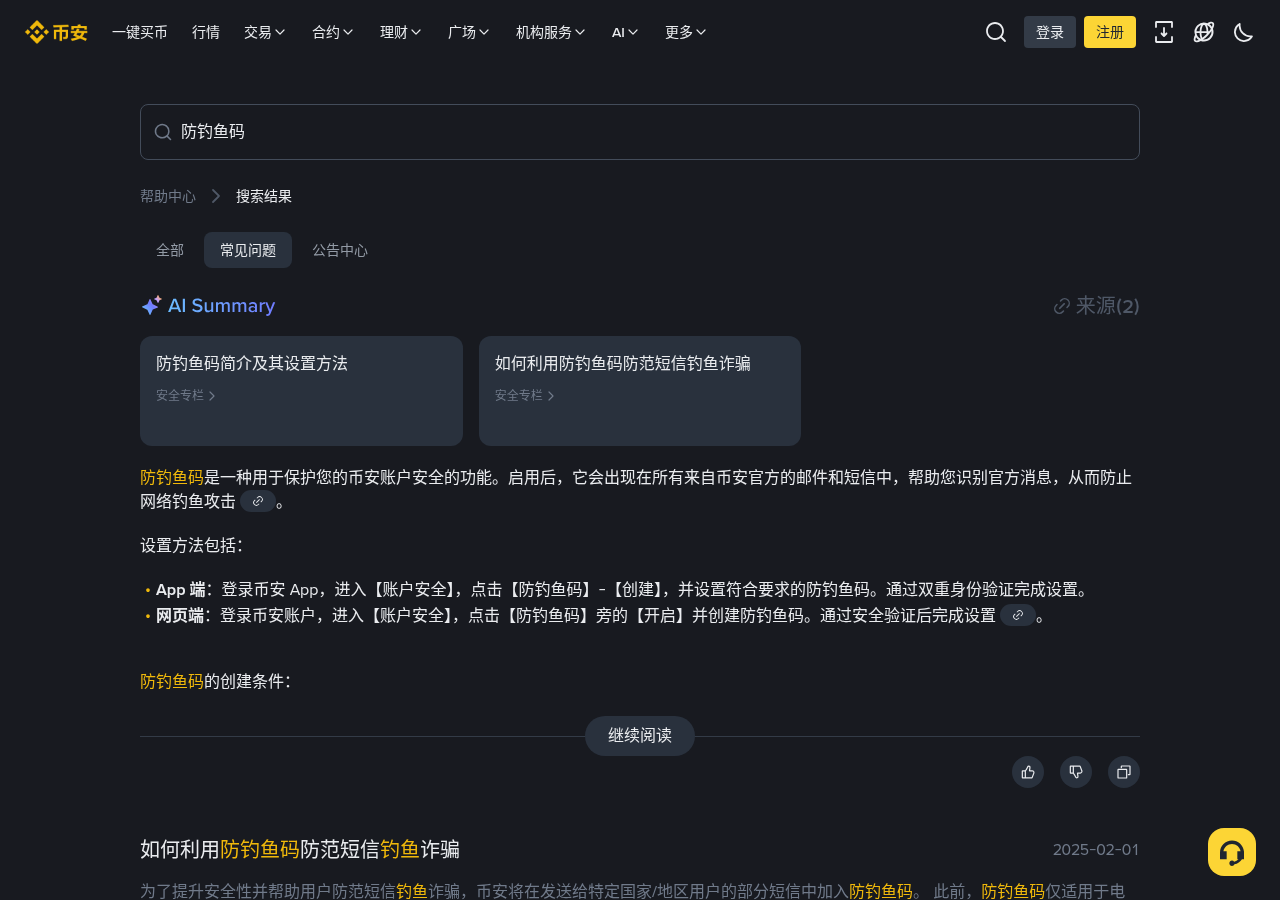
Task: Open the 行情 menu item
Action: pos(206,32)
